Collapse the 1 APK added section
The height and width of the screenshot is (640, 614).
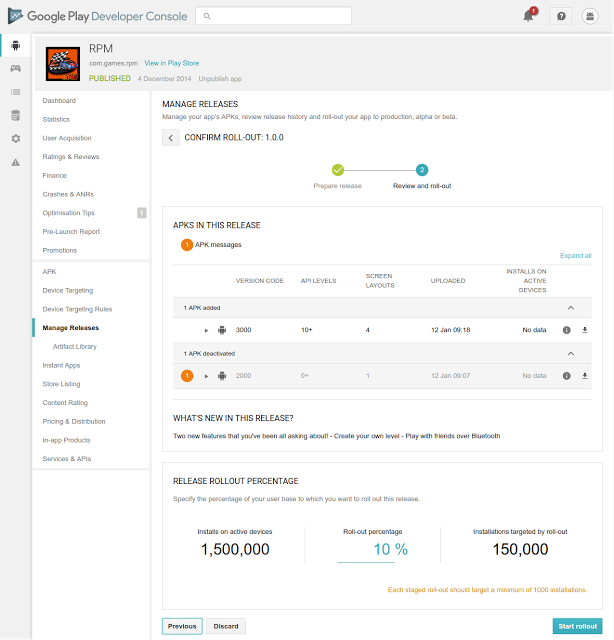(571, 308)
